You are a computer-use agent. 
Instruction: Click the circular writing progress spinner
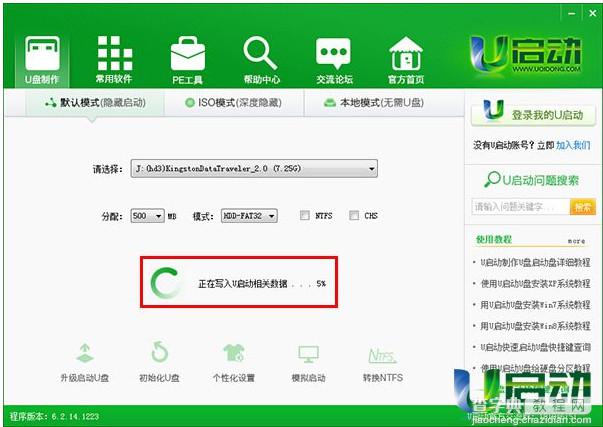point(165,283)
